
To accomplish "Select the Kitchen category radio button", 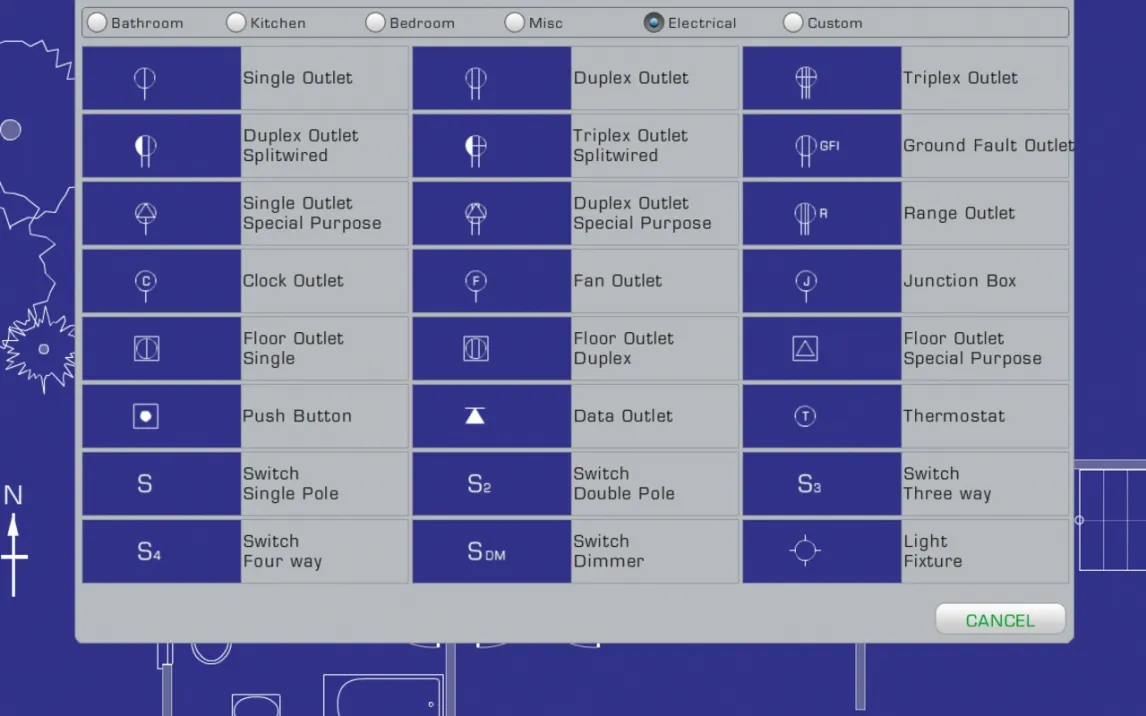I will point(236,22).
